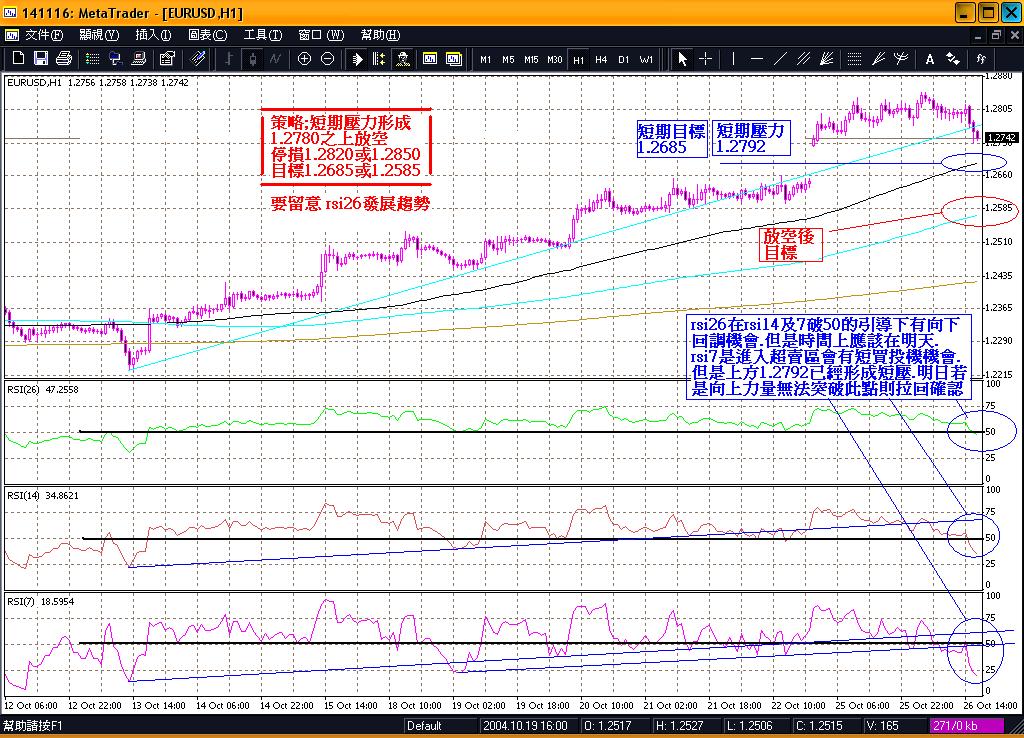Screen dimensions: 1024x738
Task: Click status bar date 2004.10.19 16:00
Action: coord(525,726)
